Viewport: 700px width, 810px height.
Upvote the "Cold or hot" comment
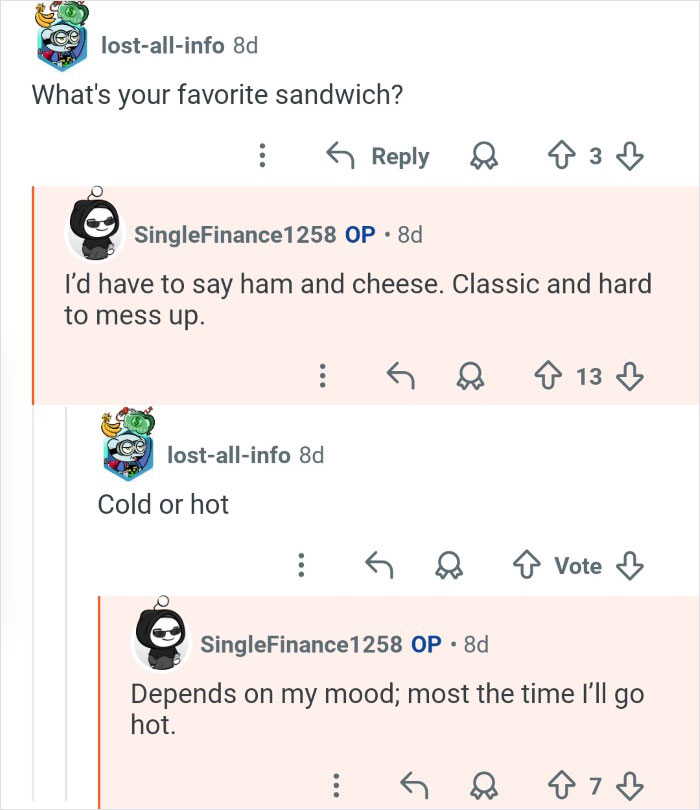click(x=527, y=566)
